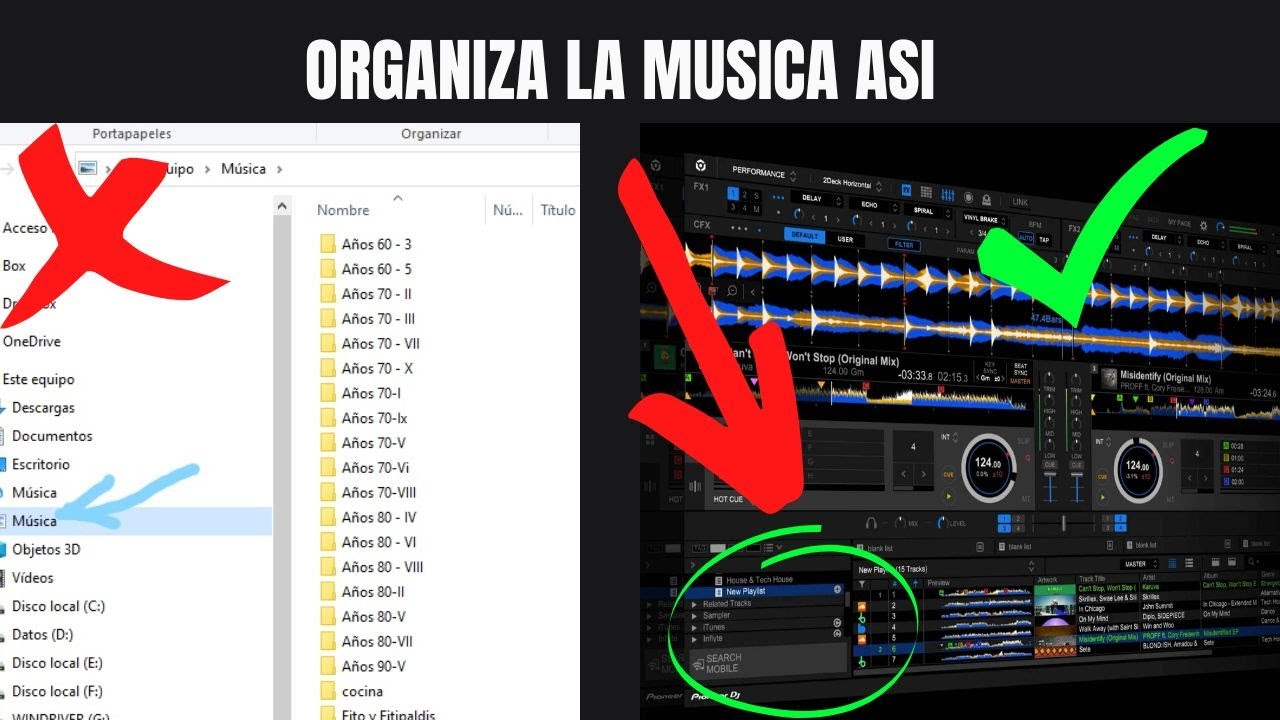The width and height of the screenshot is (1280, 720).
Task: Start playback with deck 1 green play icon
Action: click(948, 497)
